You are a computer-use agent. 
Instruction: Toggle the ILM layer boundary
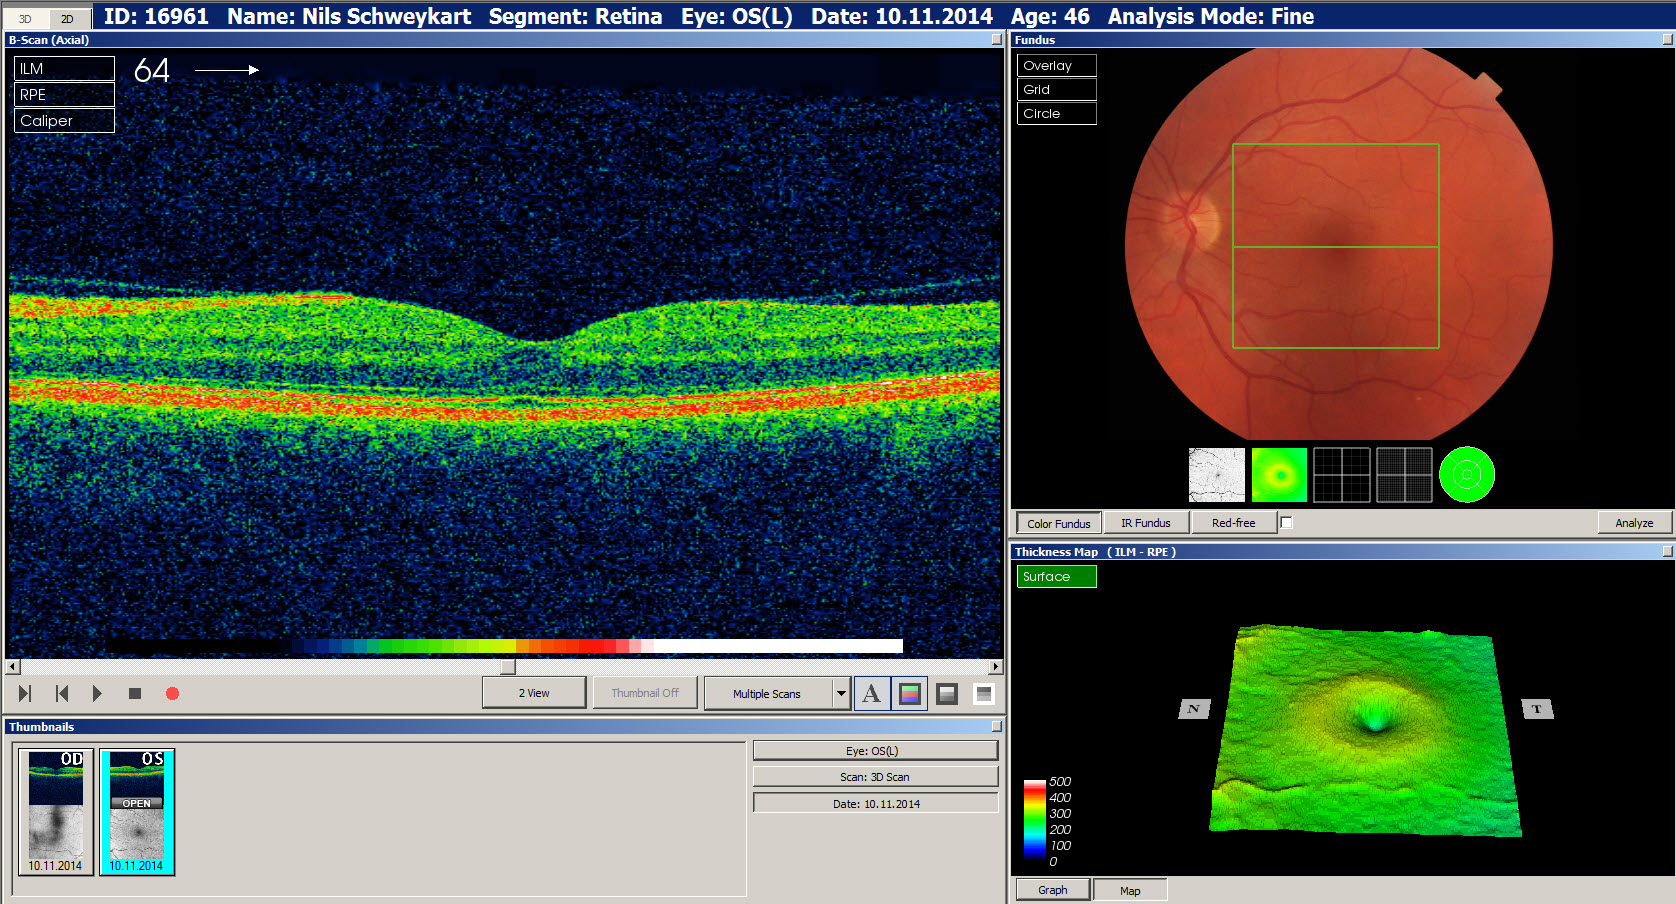64,69
